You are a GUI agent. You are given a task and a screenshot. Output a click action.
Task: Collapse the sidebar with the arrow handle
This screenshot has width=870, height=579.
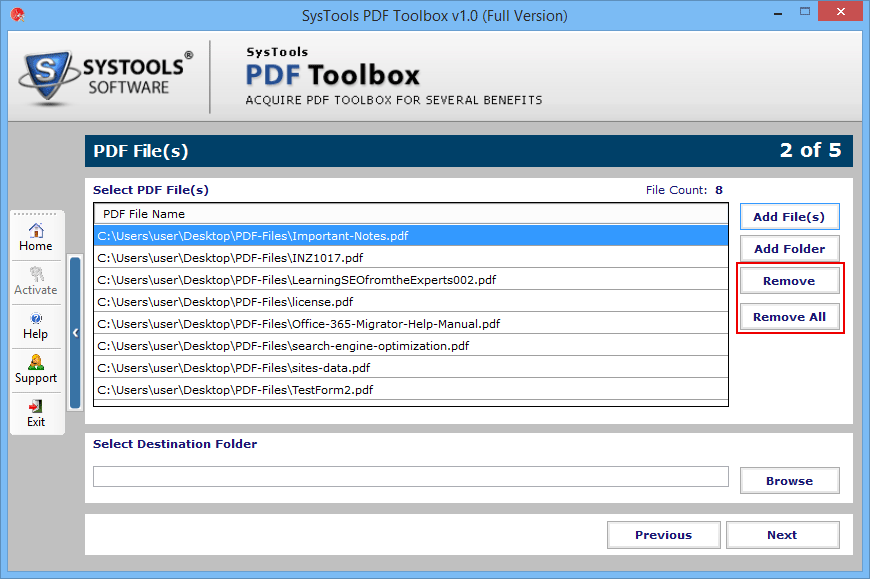(x=75, y=333)
